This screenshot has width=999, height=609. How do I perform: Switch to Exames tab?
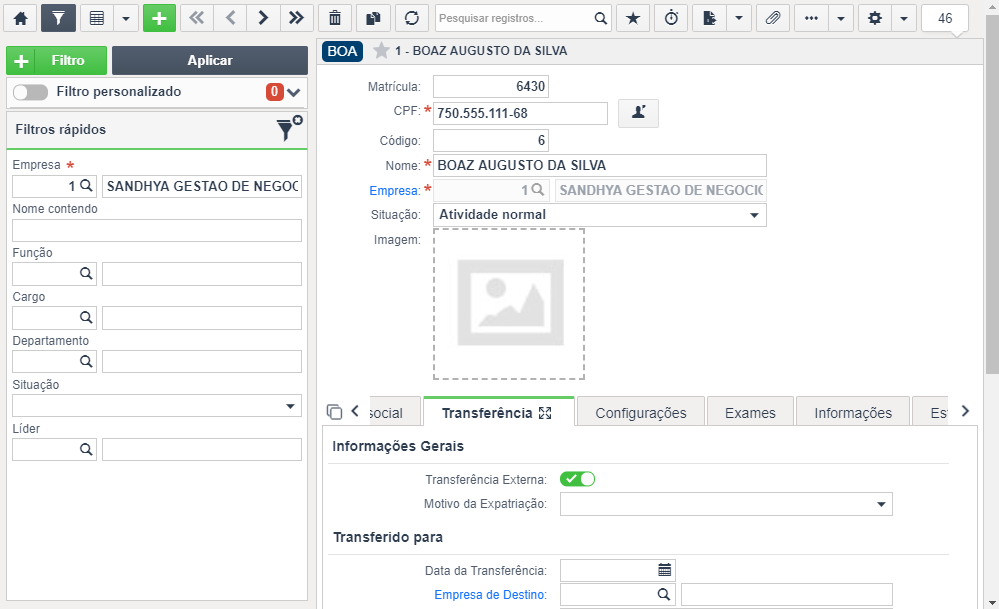point(751,413)
